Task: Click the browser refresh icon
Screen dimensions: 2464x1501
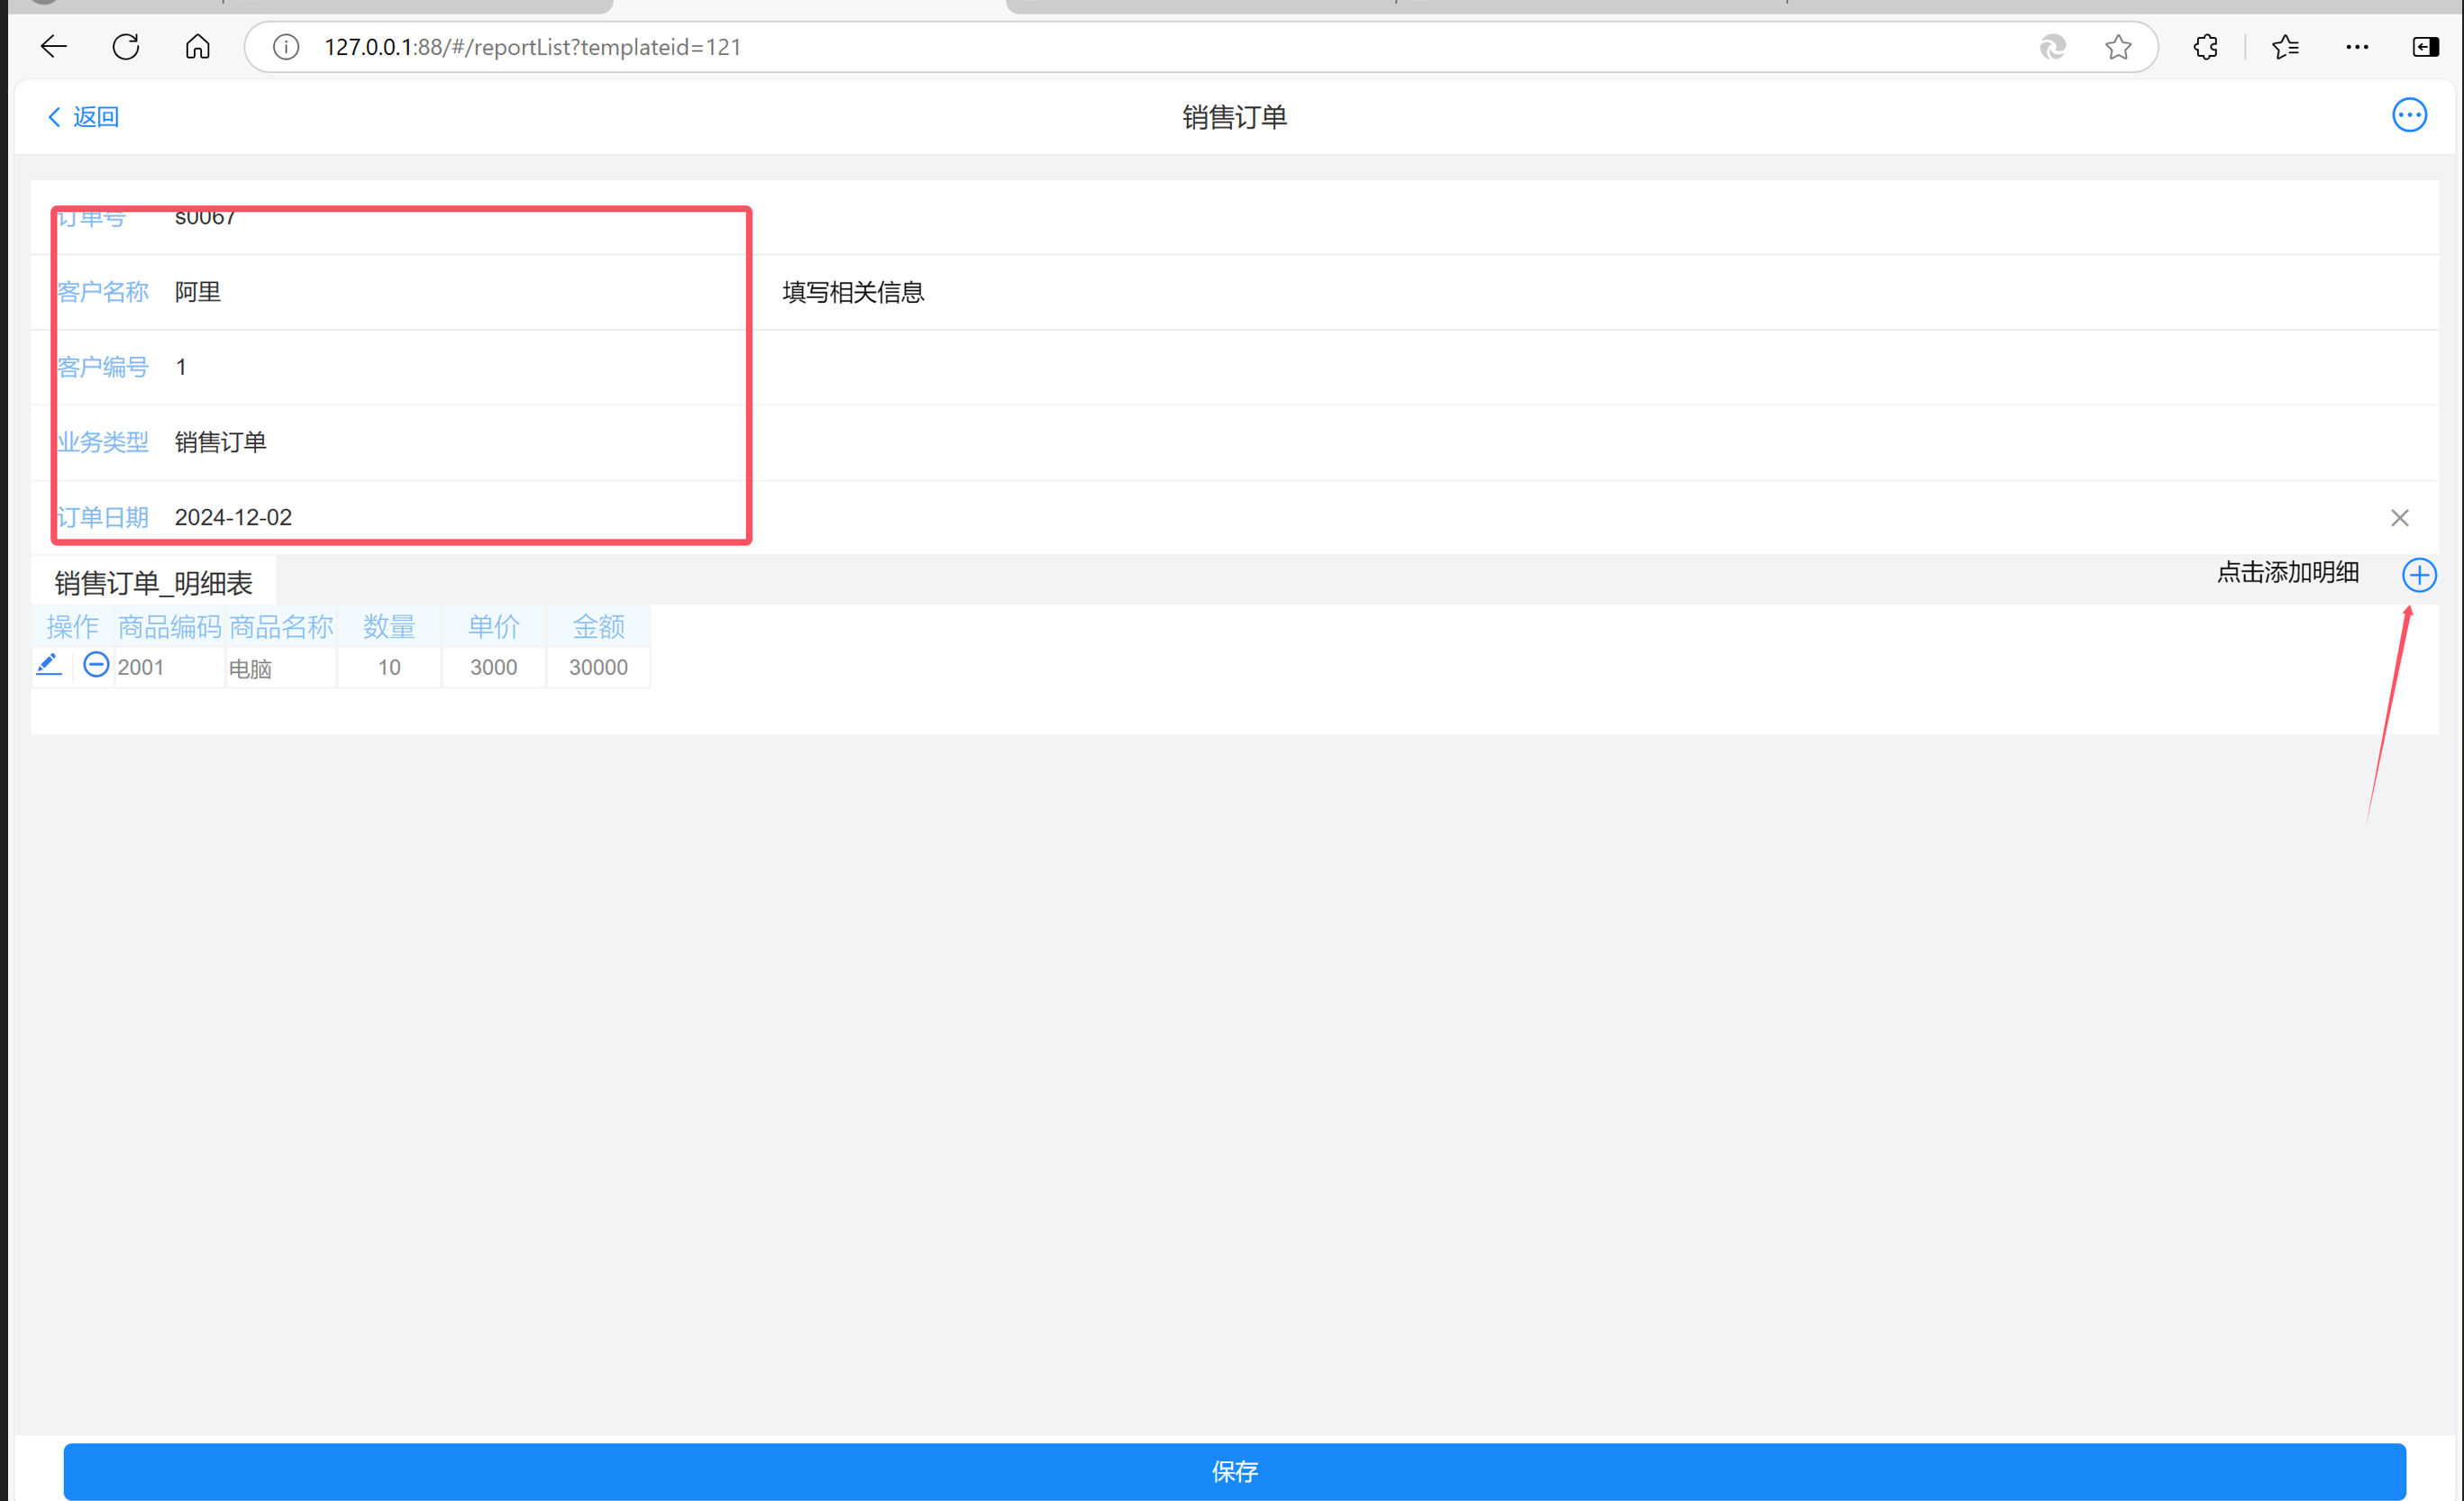Action: coord(126,47)
